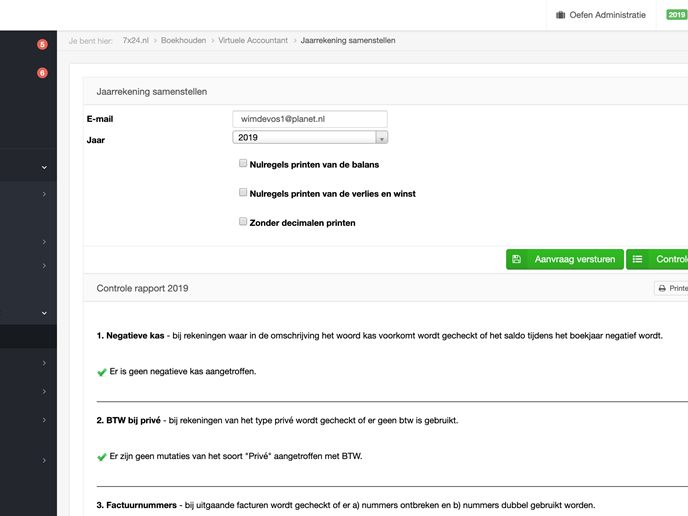Open the Jaar dropdown showing 2019
Image resolution: width=688 pixels, height=516 pixels.
coord(310,137)
